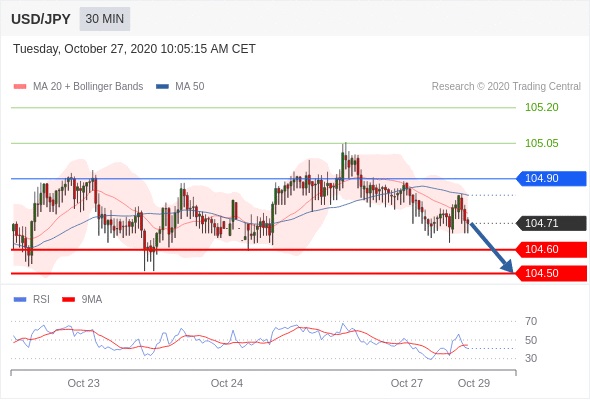Click the USD/JPY symbol title
This screenshot has width=590, height=400.
tap(41, 19)
